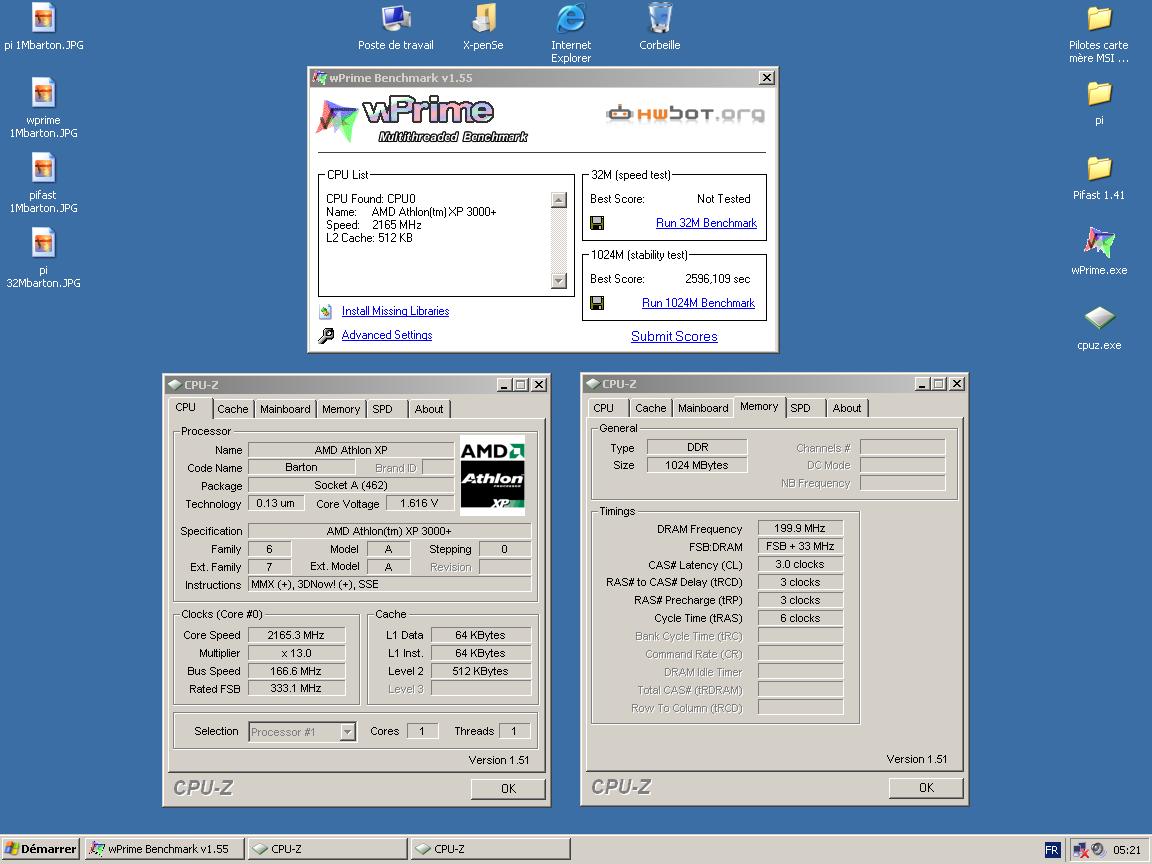This screenshot has width=1152, height=864.
Task: Open the Démarrer start menu
Action: (40, 849)
